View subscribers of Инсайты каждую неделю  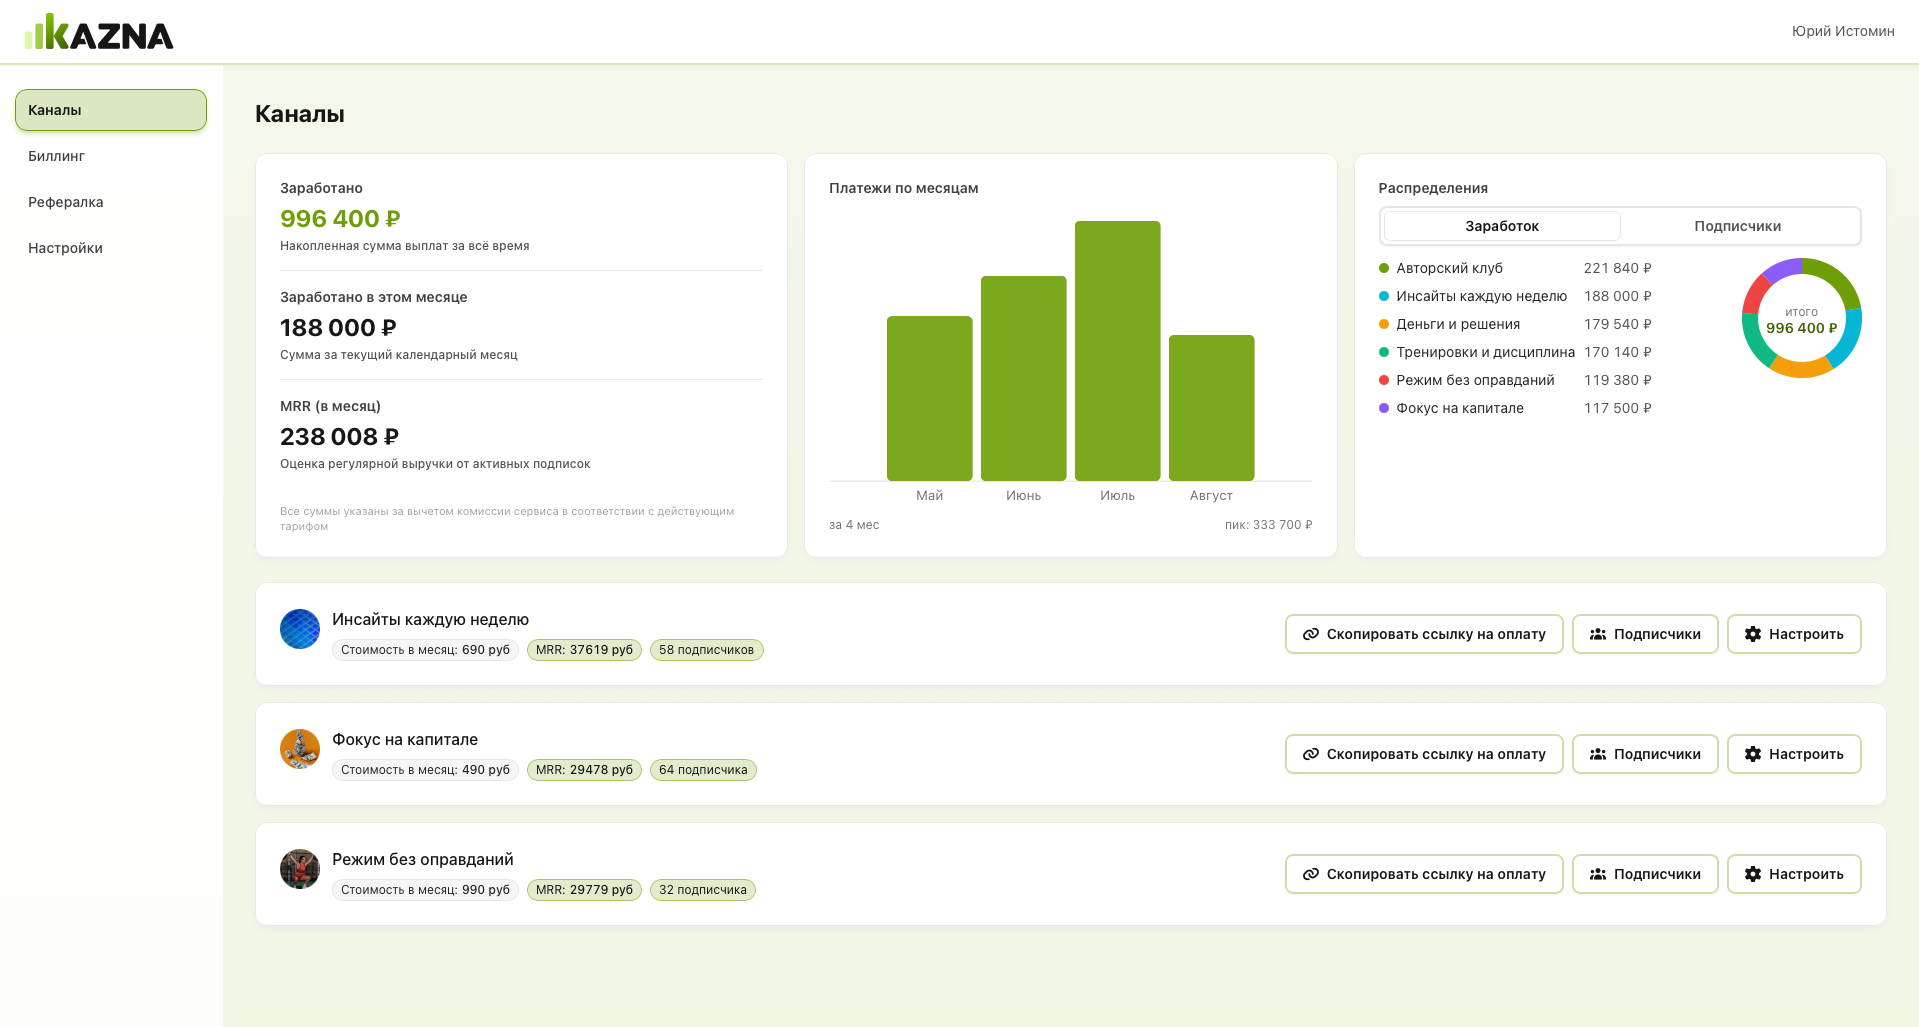[x=1645, y=634]
